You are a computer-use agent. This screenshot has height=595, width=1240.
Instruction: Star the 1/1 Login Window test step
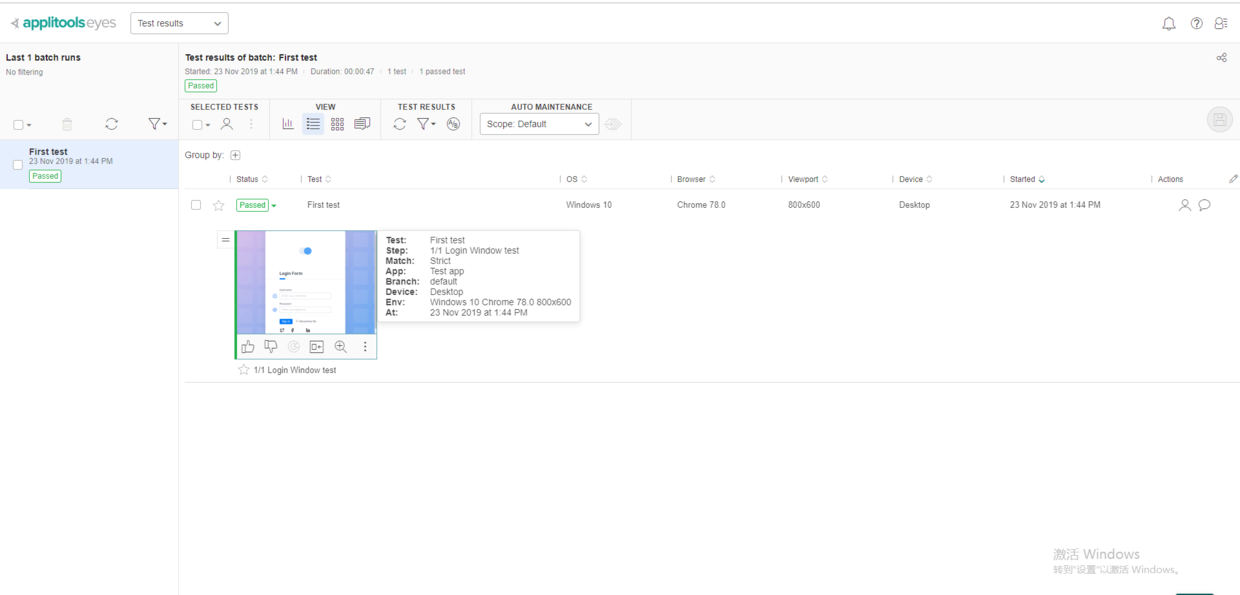(x=243, y=370)
